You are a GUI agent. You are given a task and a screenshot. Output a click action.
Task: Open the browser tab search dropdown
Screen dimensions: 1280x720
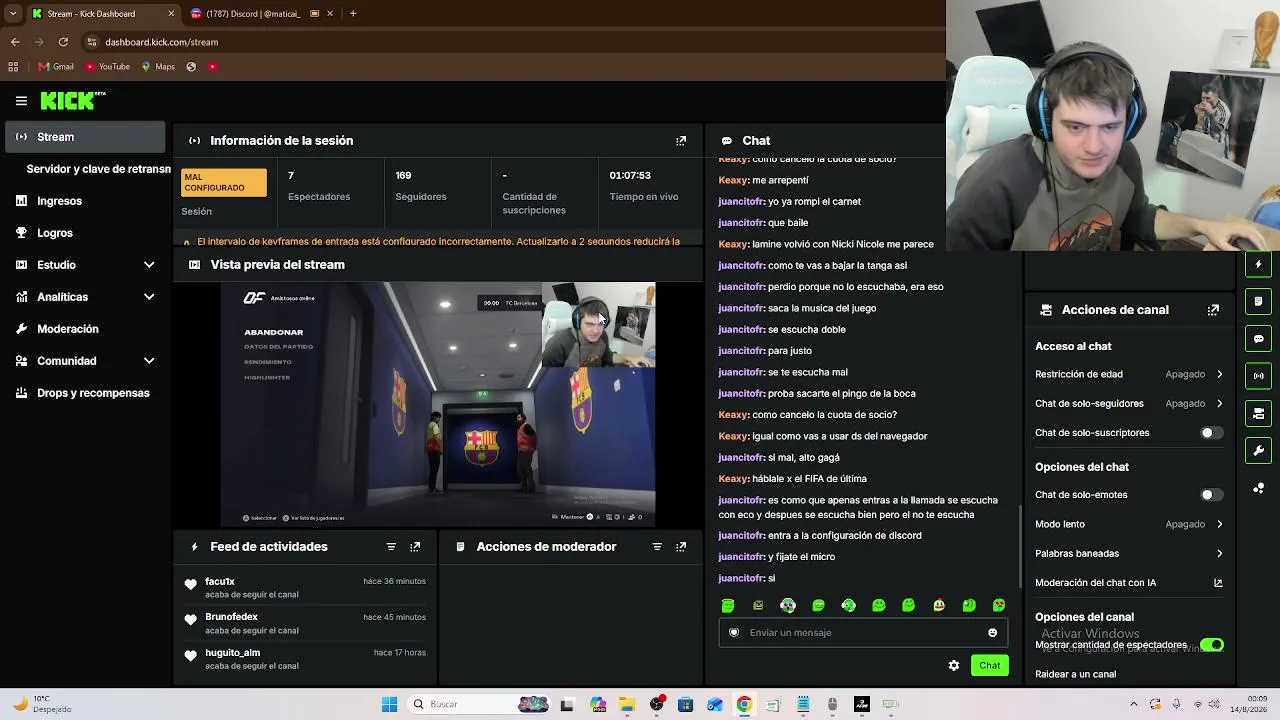click(13, 14)
